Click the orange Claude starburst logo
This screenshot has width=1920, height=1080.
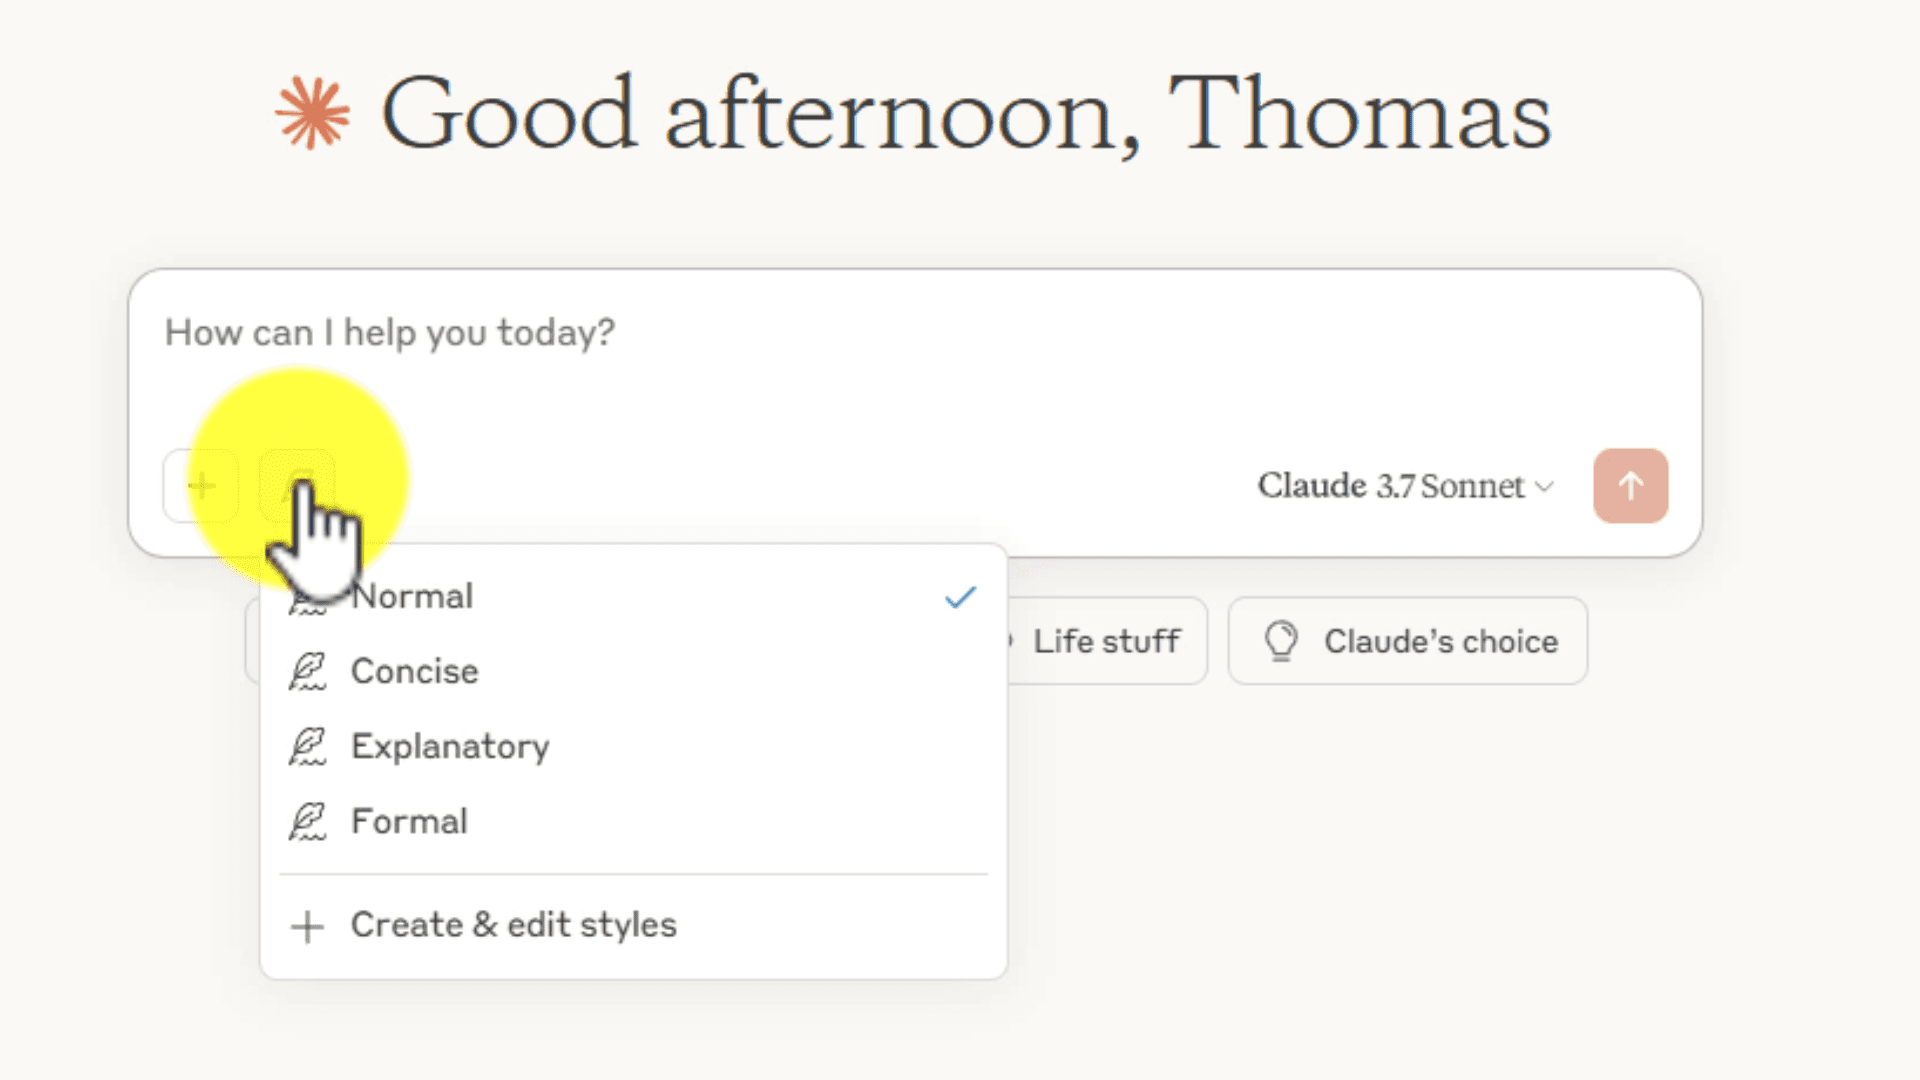[x=313, y=113]
